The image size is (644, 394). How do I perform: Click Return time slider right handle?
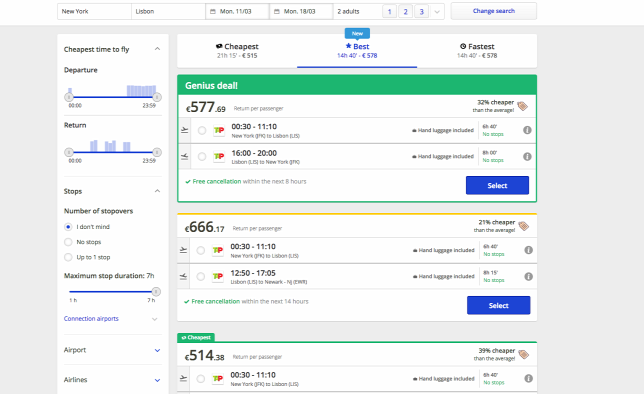click(x=157, y=152)
